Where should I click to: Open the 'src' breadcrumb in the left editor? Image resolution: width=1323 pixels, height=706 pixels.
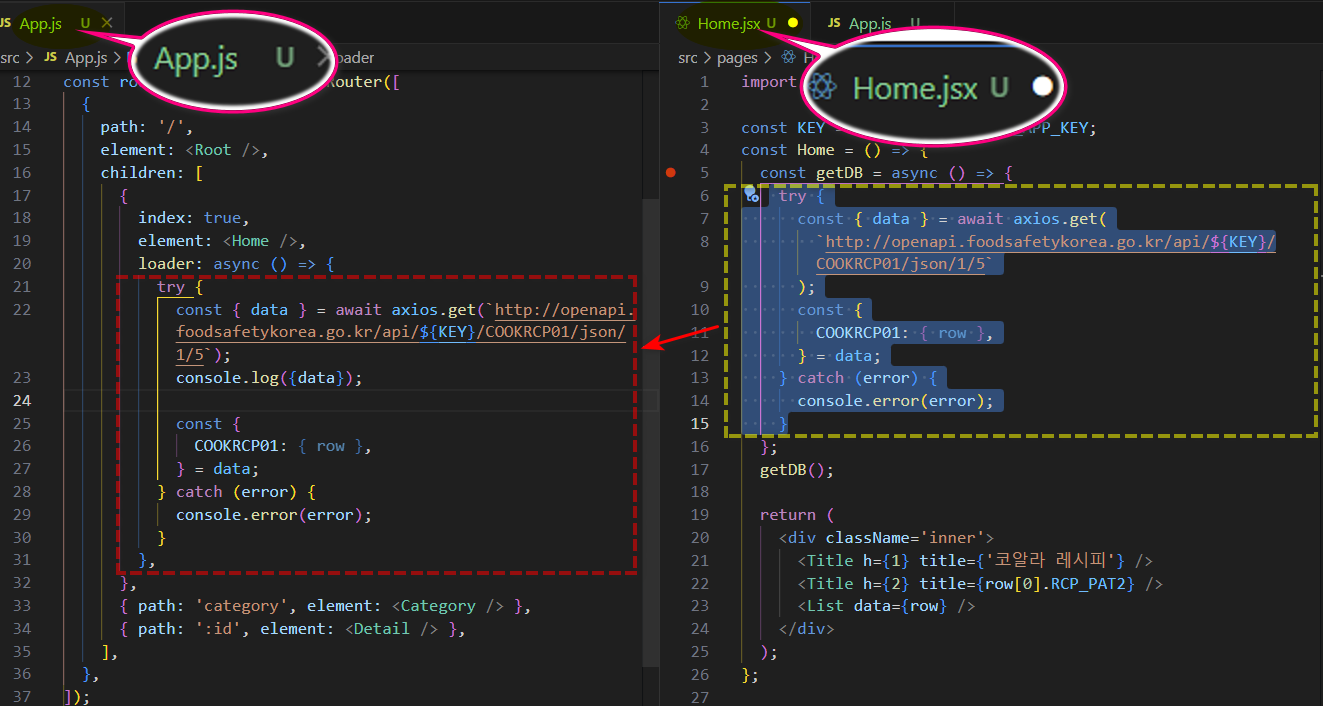tap(10, 58)
